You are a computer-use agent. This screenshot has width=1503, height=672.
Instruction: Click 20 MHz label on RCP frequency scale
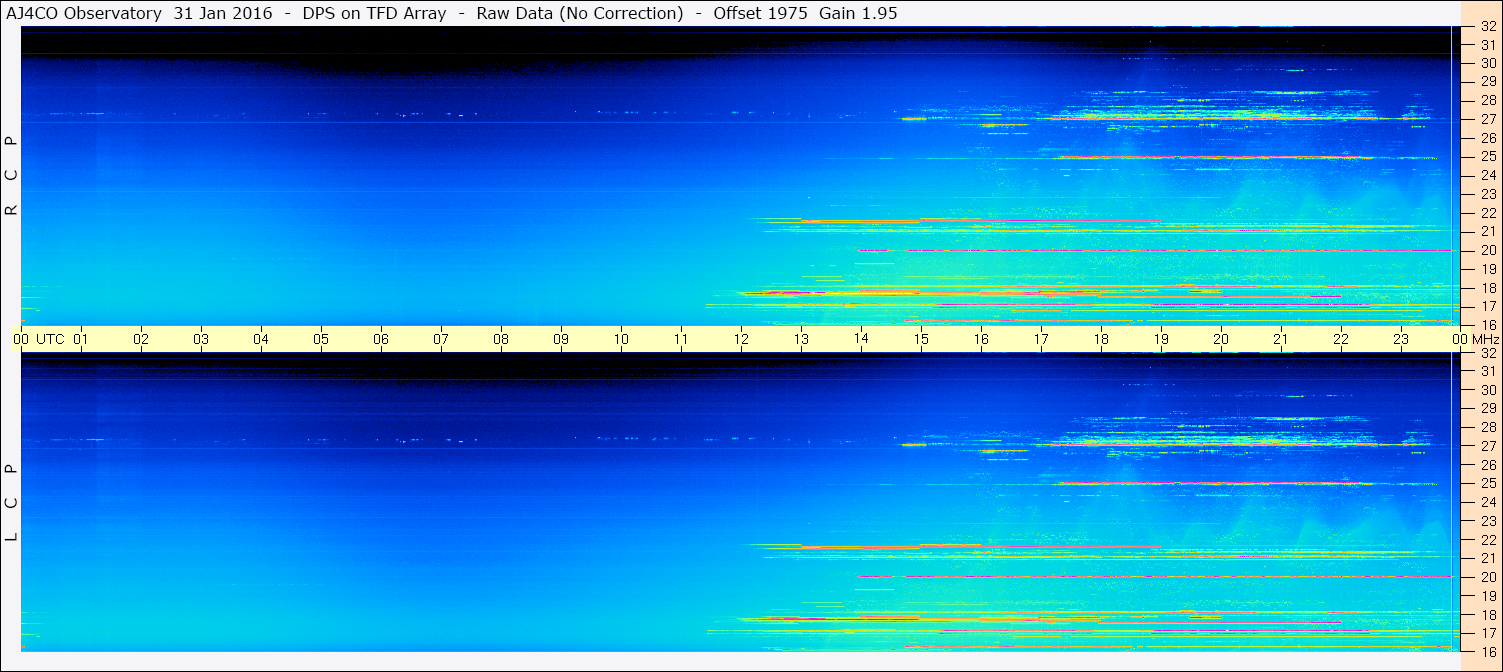[x=1487, y=250]
